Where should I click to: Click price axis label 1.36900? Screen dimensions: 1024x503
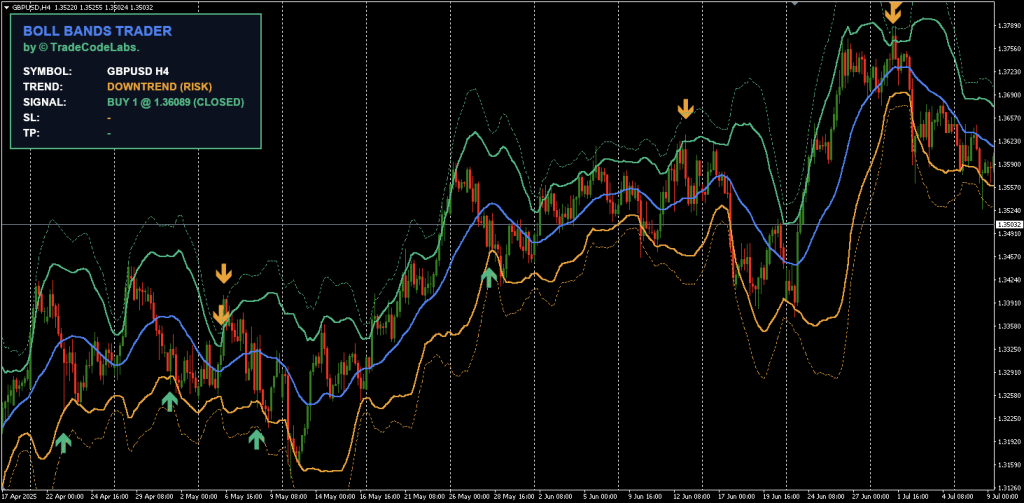coord(1009,95)
